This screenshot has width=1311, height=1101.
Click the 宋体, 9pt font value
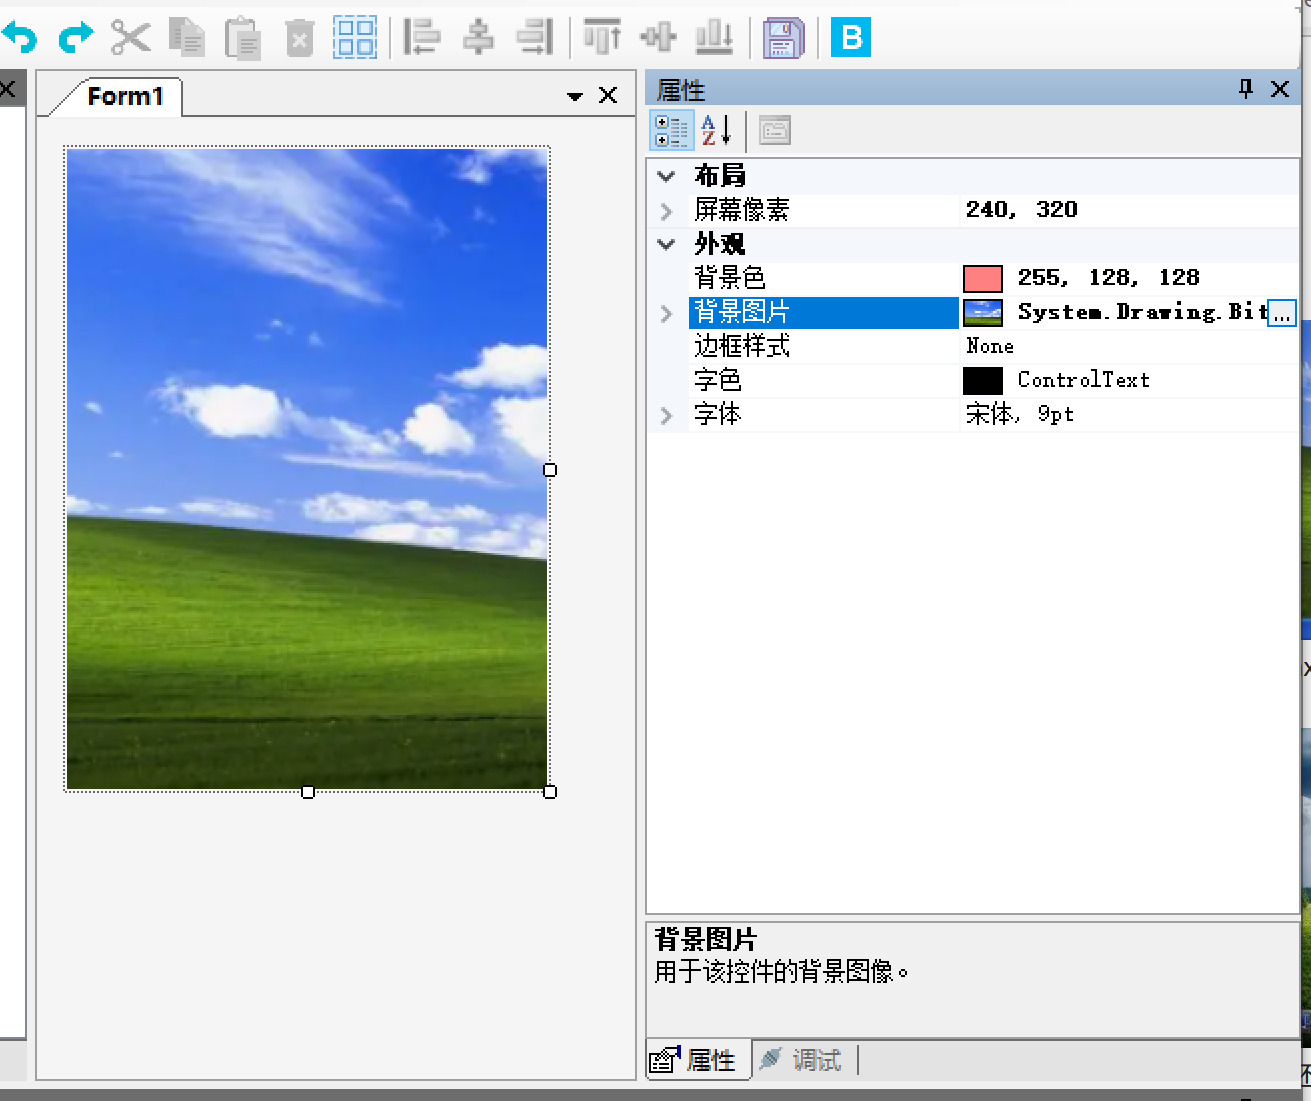click(x=1020, y=414)
